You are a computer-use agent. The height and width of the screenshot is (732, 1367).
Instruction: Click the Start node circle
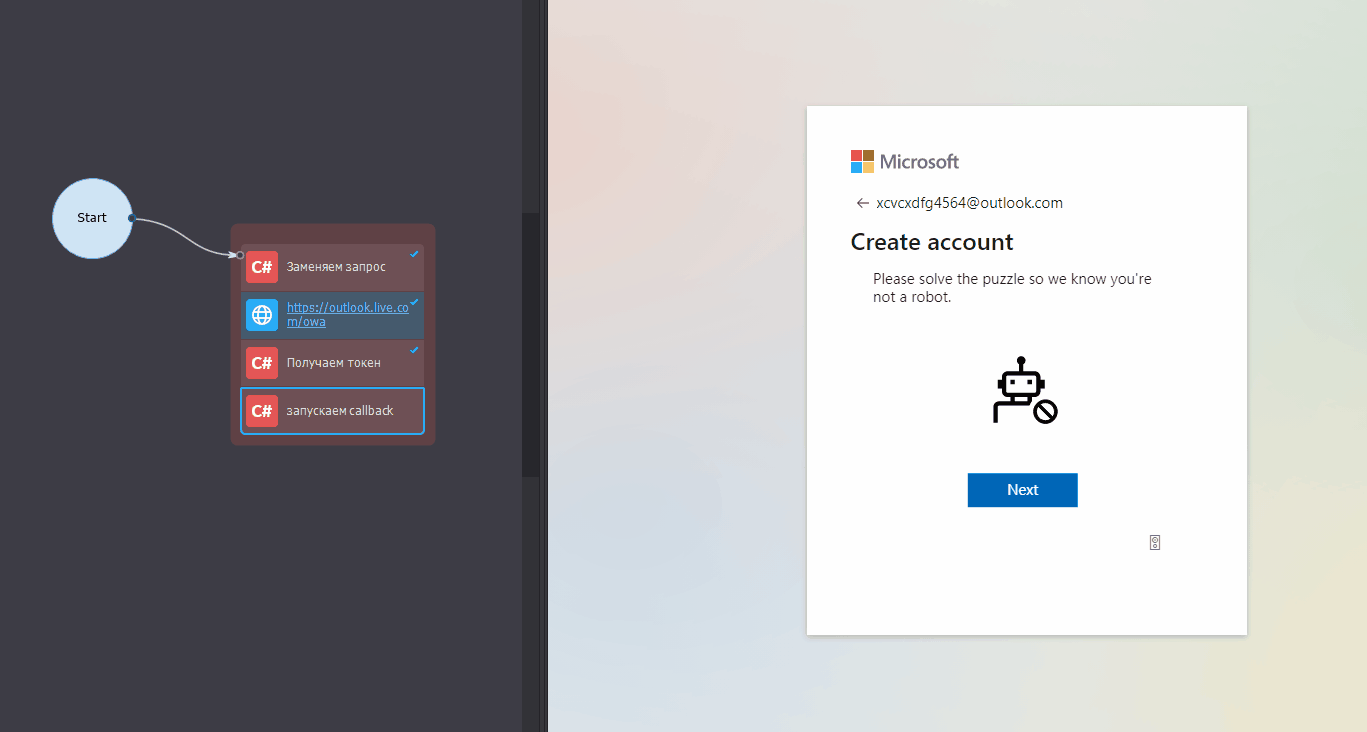coord(92,218)
